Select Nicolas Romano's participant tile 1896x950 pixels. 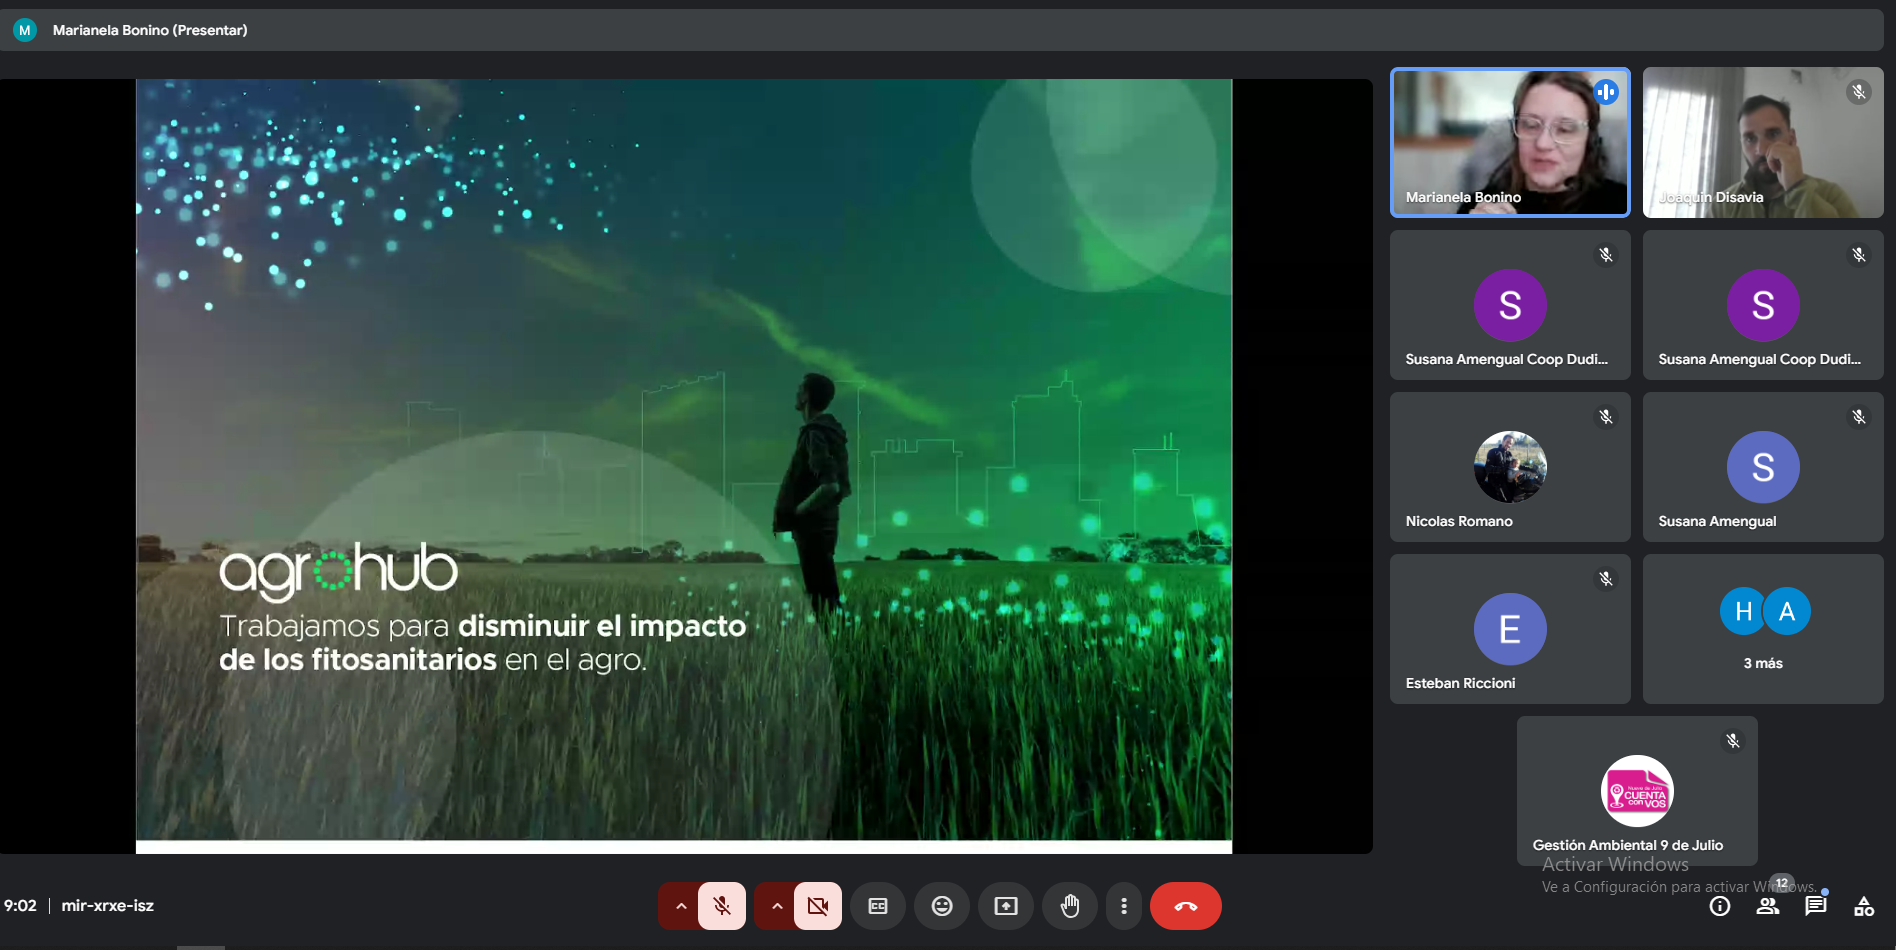click(x=1510, y=467)
